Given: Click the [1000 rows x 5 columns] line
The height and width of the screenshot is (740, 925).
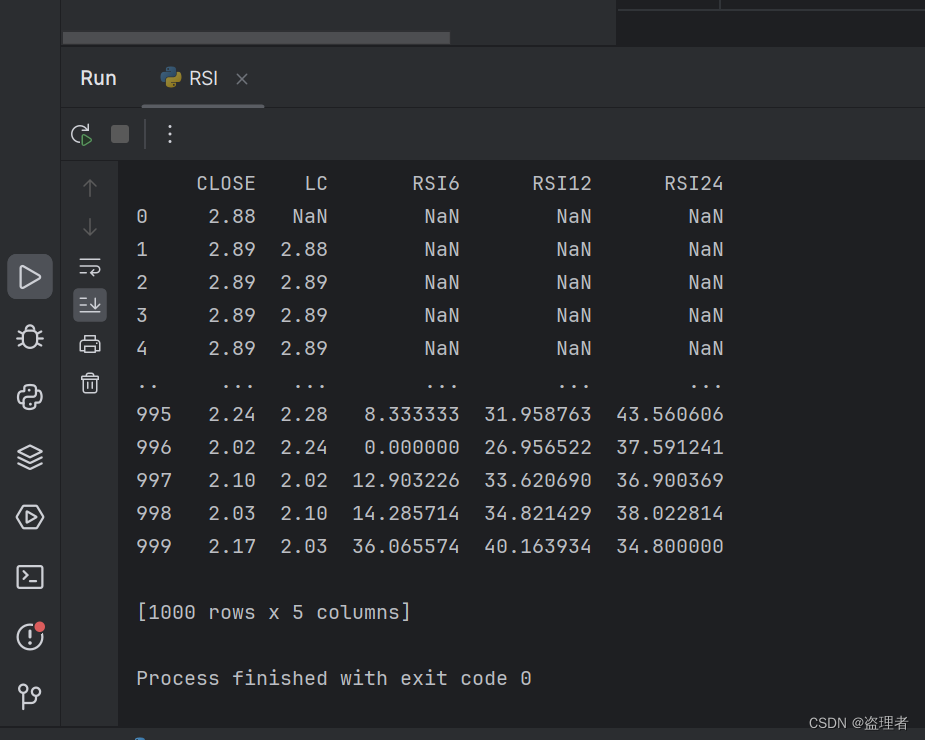Looking at the screenshot, I should (274, 613).
